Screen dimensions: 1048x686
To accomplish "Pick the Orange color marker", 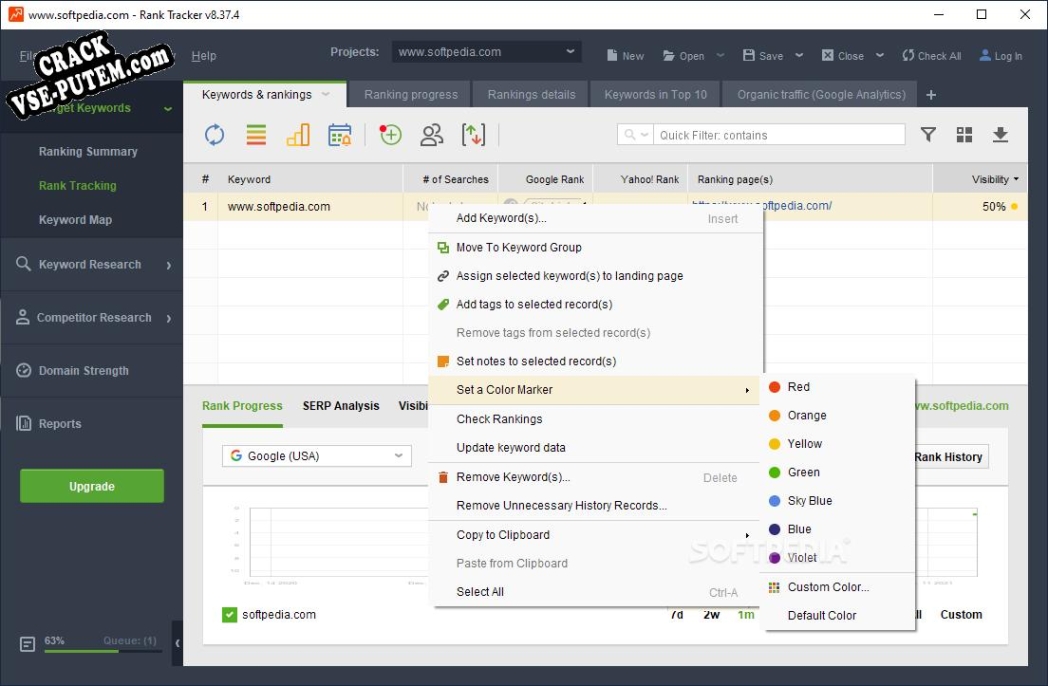I will tap(839, 415).
